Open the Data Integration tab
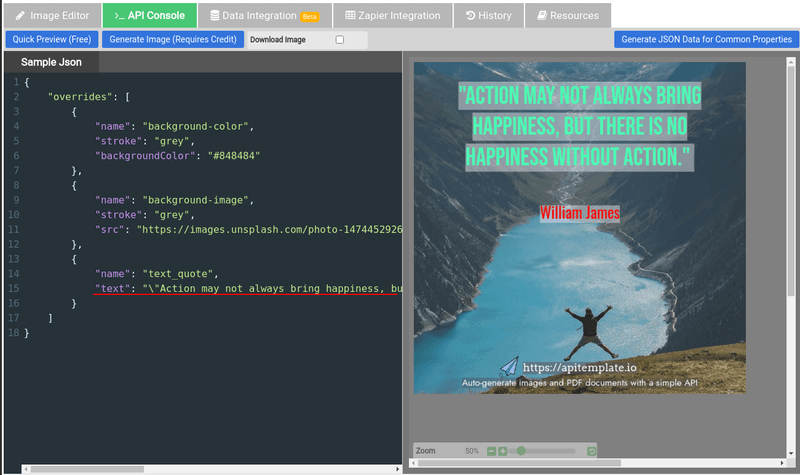 click(x=265, y=15)
